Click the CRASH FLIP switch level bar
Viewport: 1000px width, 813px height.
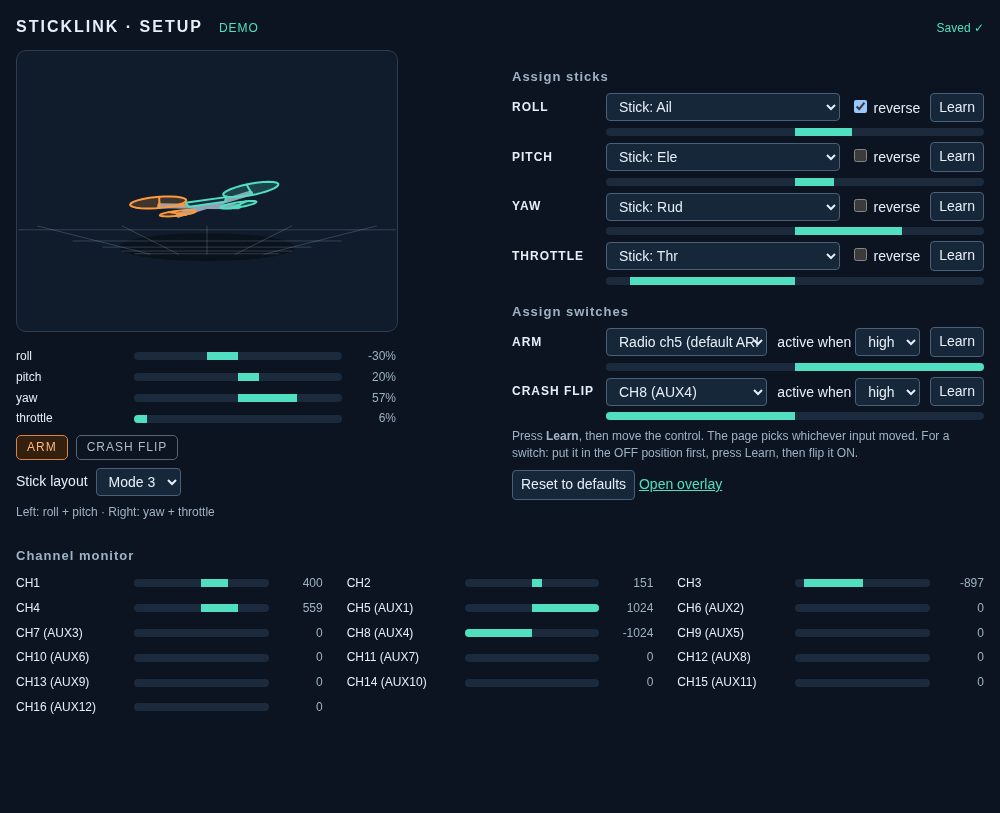point(795,416)
